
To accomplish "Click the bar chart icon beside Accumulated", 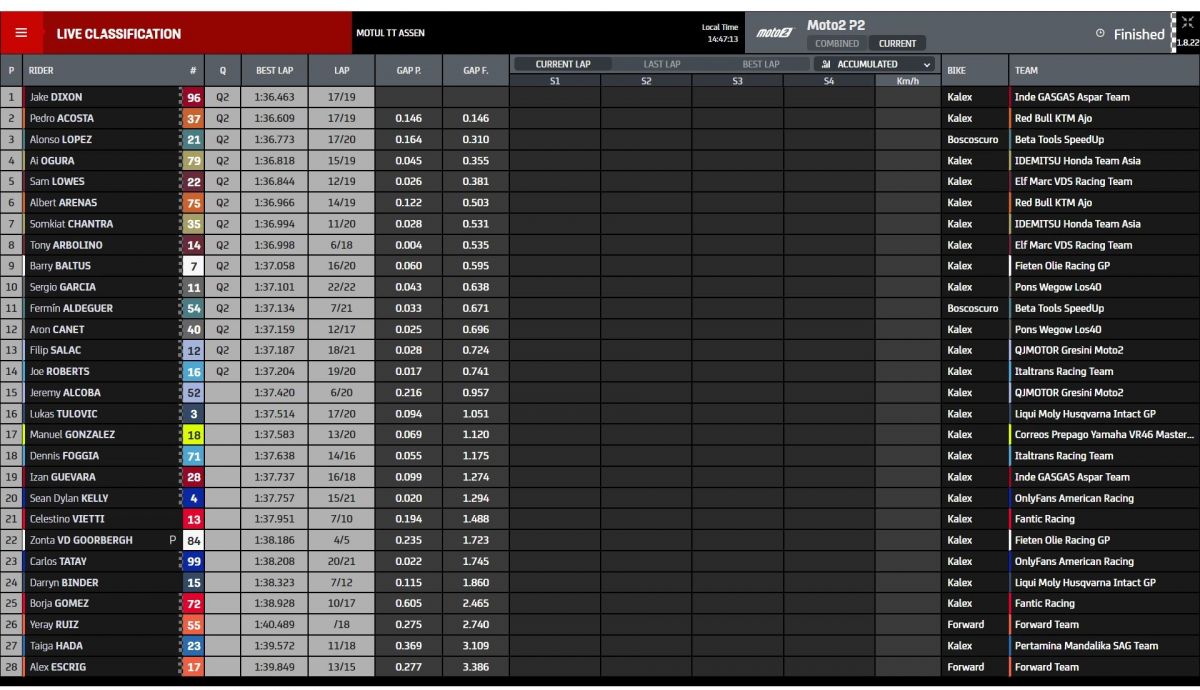I will [826, 64].
